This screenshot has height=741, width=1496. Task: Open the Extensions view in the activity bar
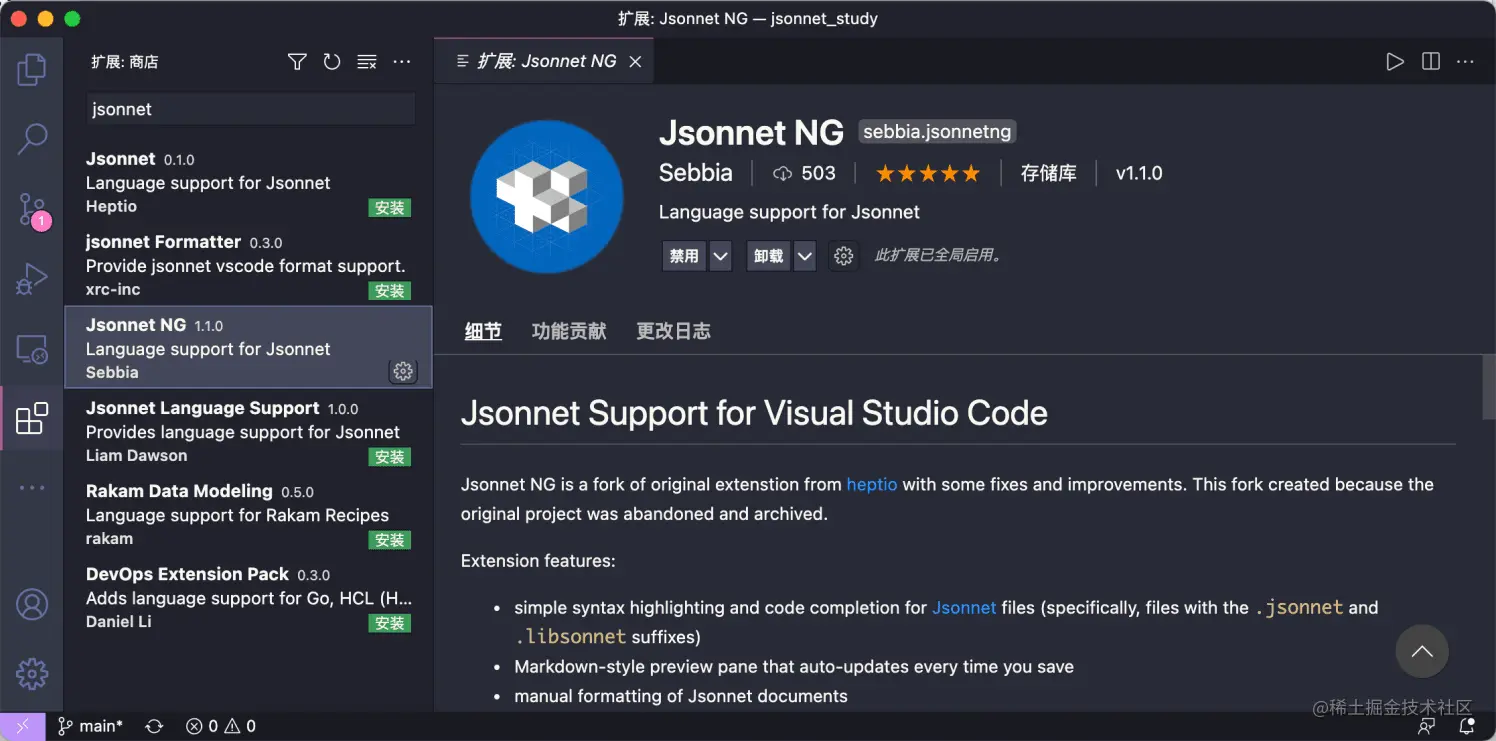(x=31, y=418)
